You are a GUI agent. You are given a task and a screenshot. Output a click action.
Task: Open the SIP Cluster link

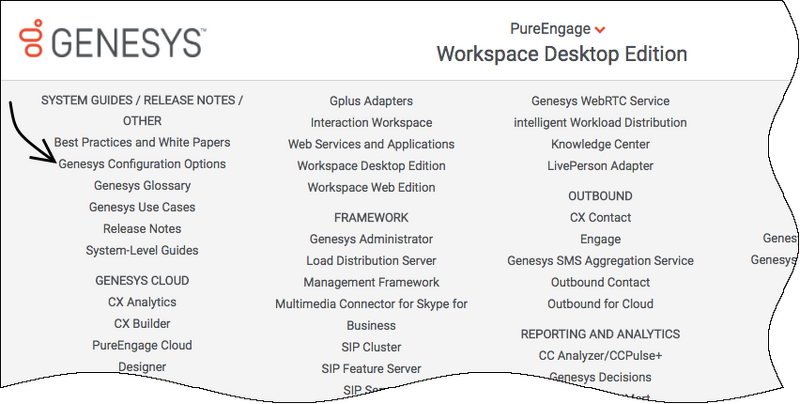(371, 347)
